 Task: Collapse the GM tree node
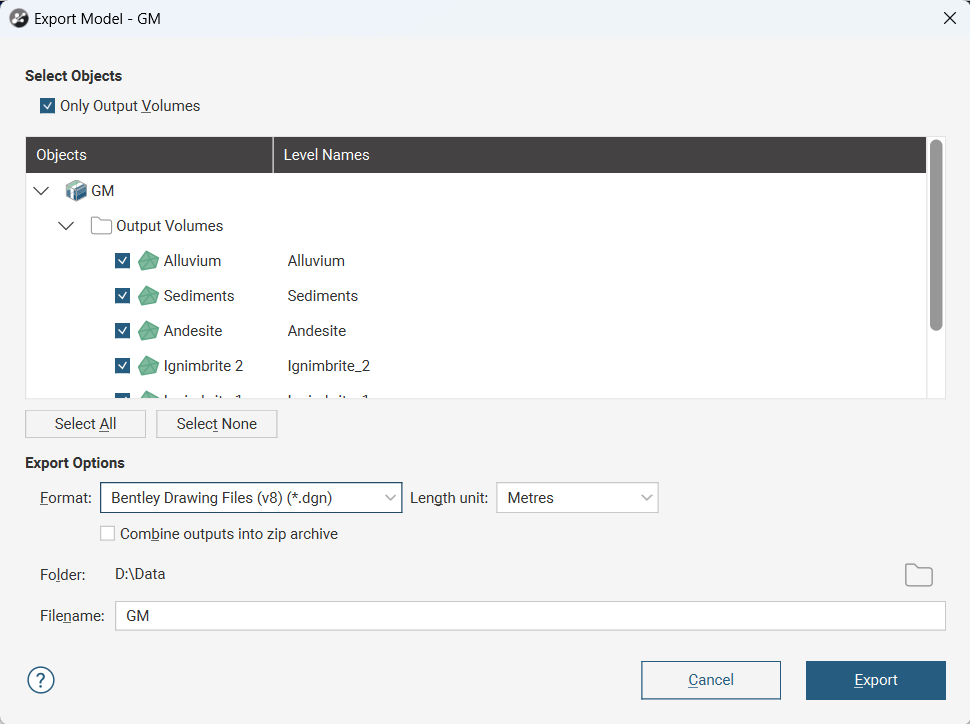41,191
